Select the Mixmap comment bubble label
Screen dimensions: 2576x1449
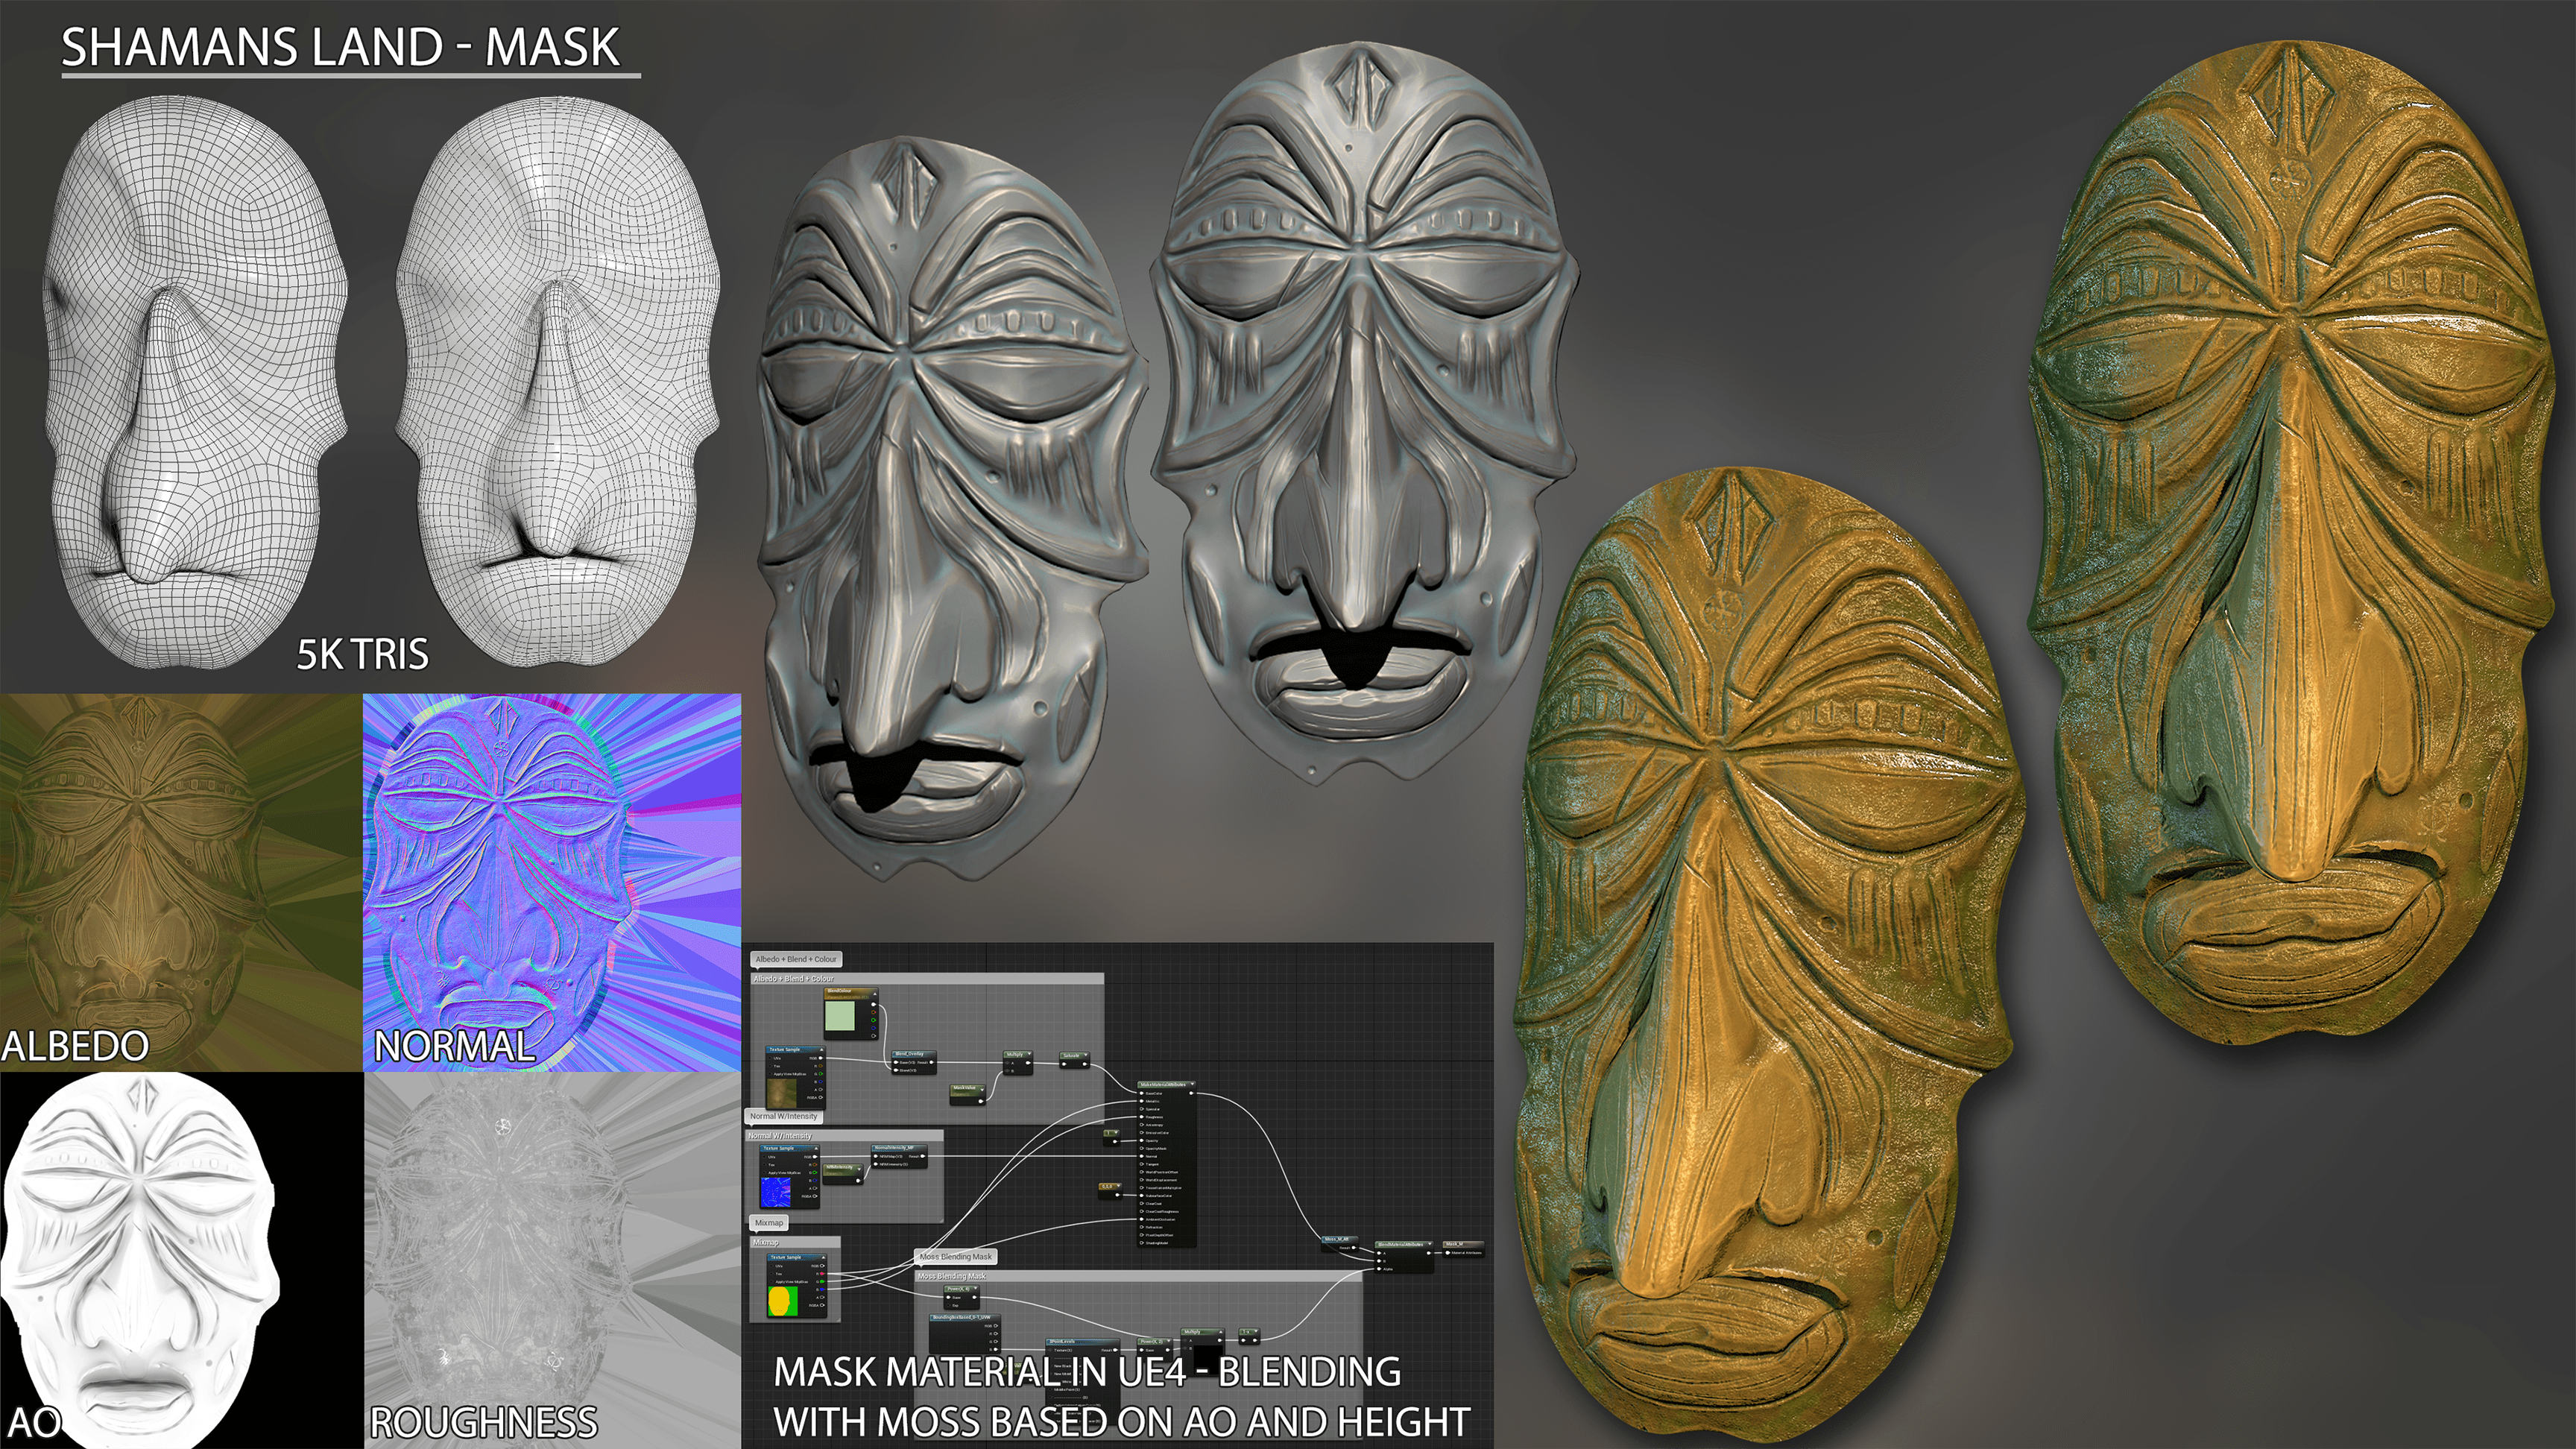click(769, 1223)
